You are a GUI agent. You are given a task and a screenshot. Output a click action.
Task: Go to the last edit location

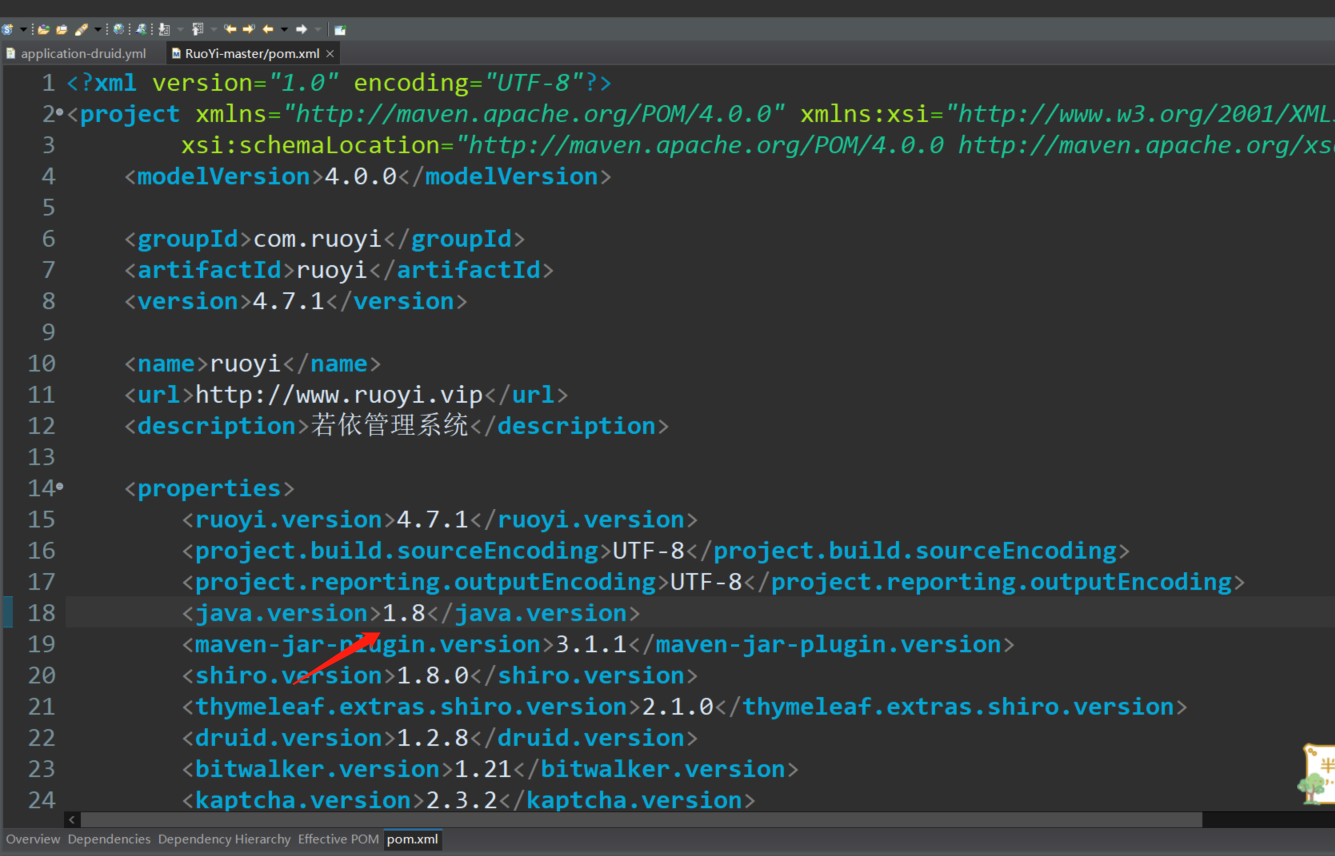230,30
